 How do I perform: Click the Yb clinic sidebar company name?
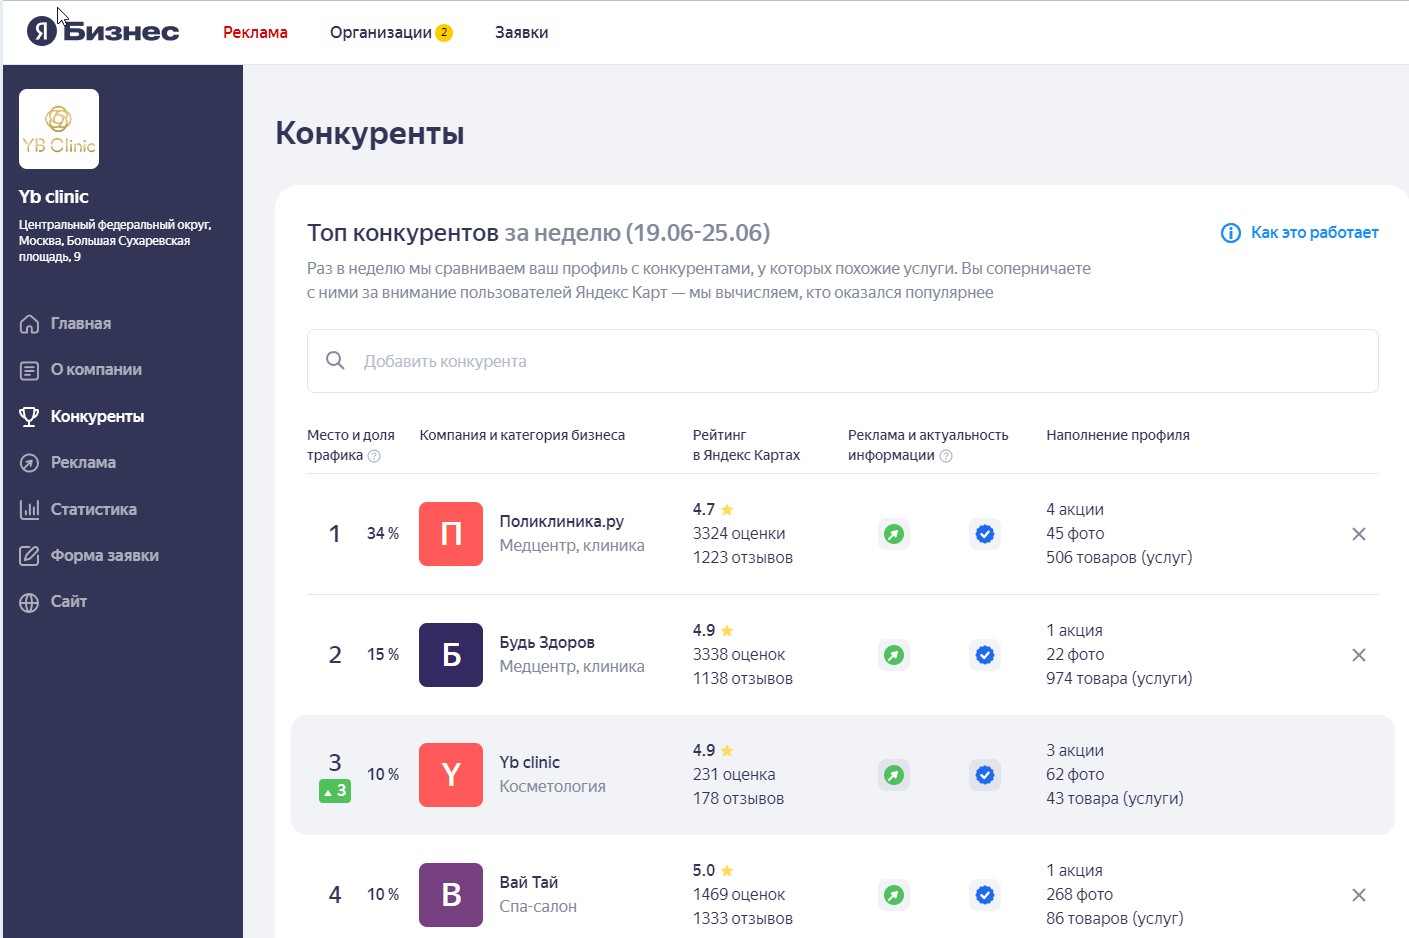pos(54,197)
